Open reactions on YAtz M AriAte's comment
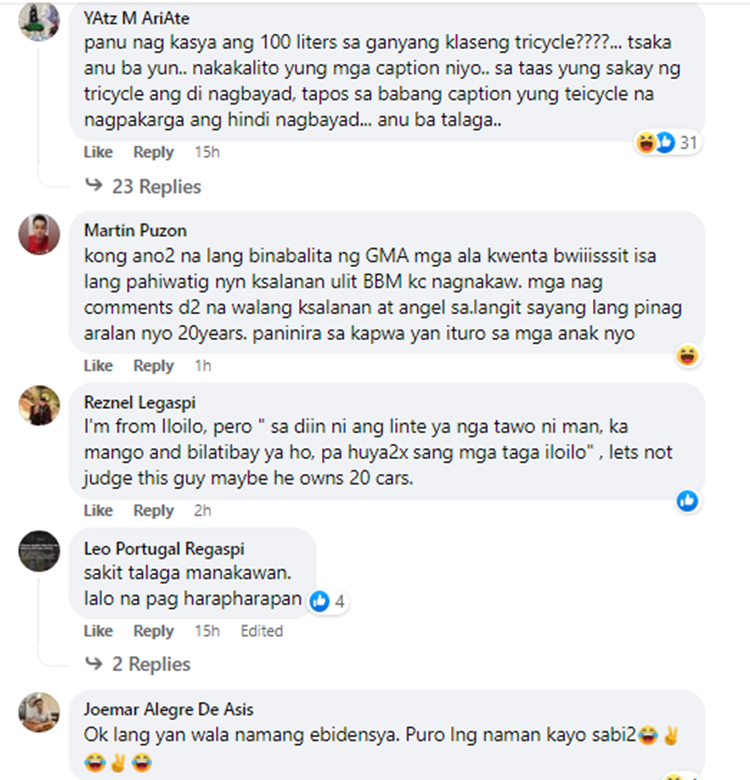 [667, 143]
